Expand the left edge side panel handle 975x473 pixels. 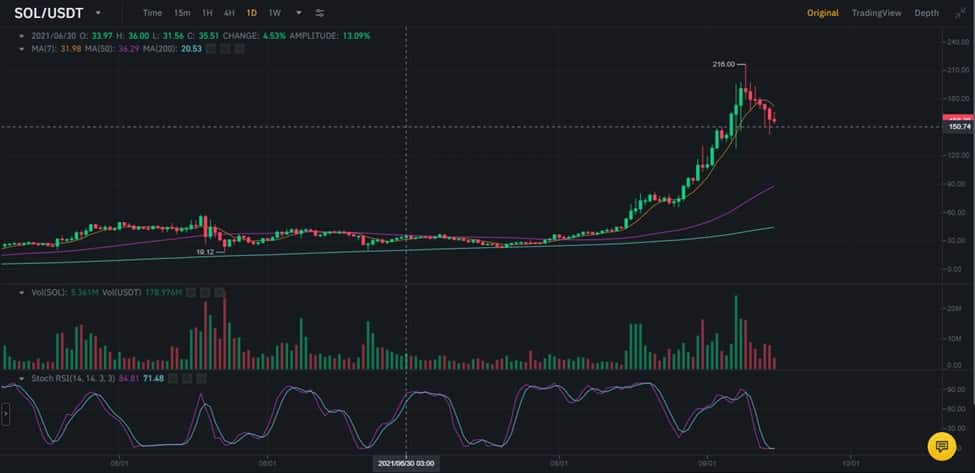tap(6, 414)
